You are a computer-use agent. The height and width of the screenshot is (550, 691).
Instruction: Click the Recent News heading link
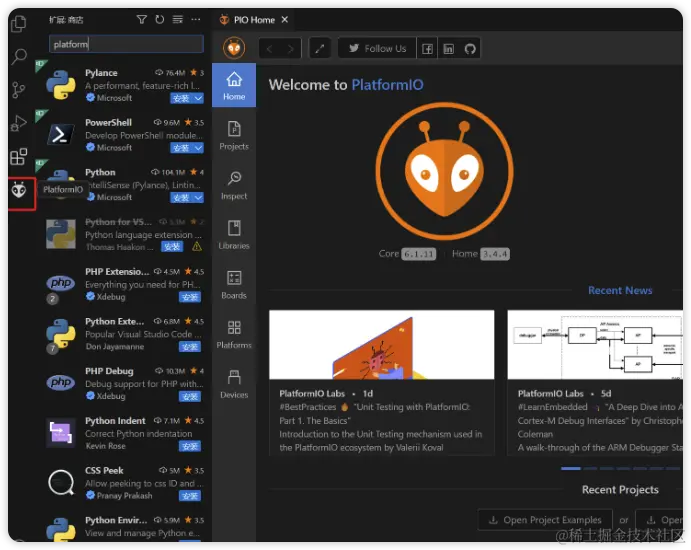620,290
